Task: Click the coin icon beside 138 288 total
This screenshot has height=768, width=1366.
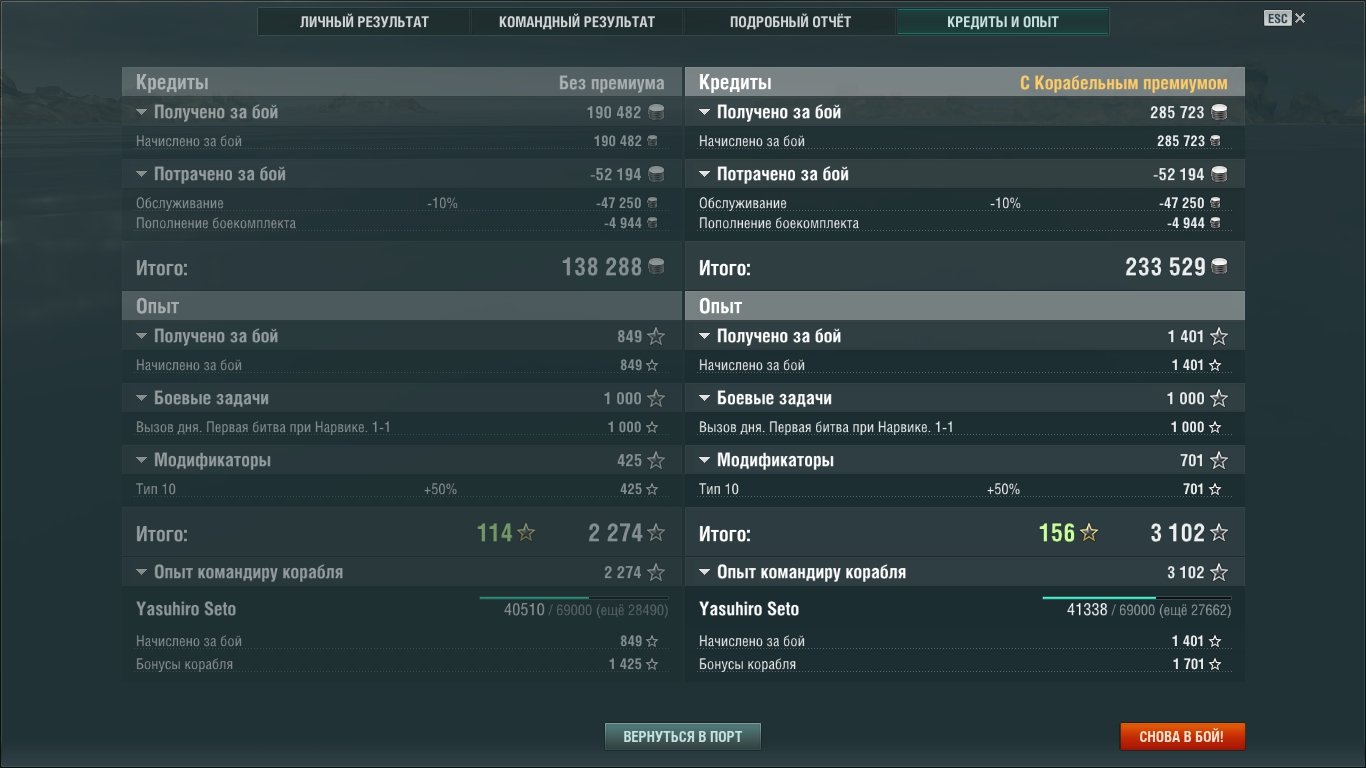Action: point(655,266)
